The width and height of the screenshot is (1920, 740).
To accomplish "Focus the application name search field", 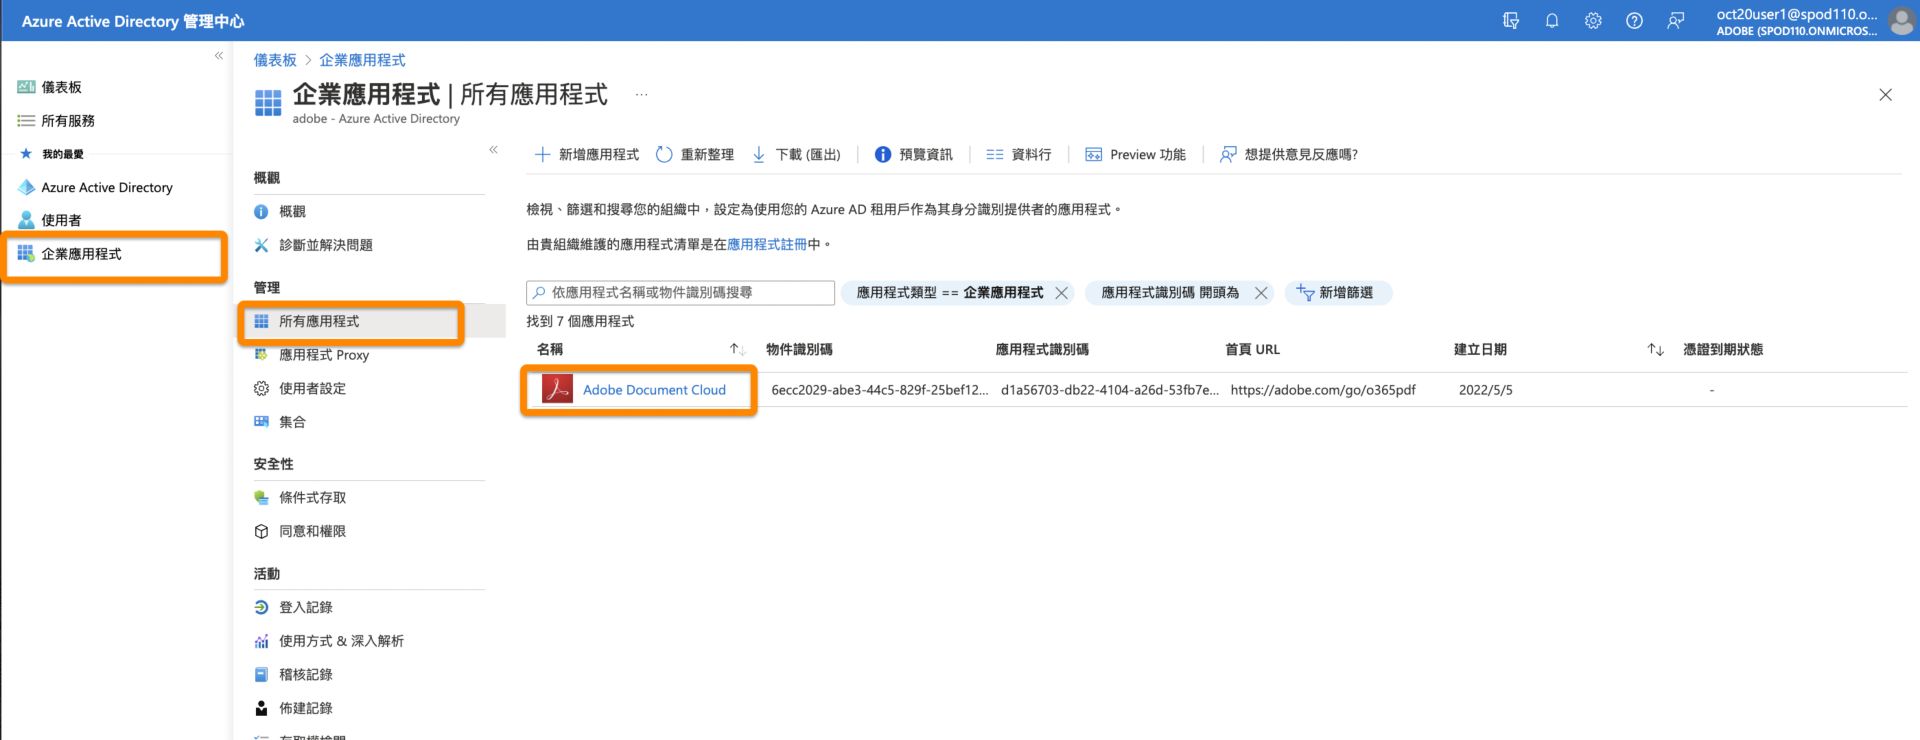I will [680, 292].
